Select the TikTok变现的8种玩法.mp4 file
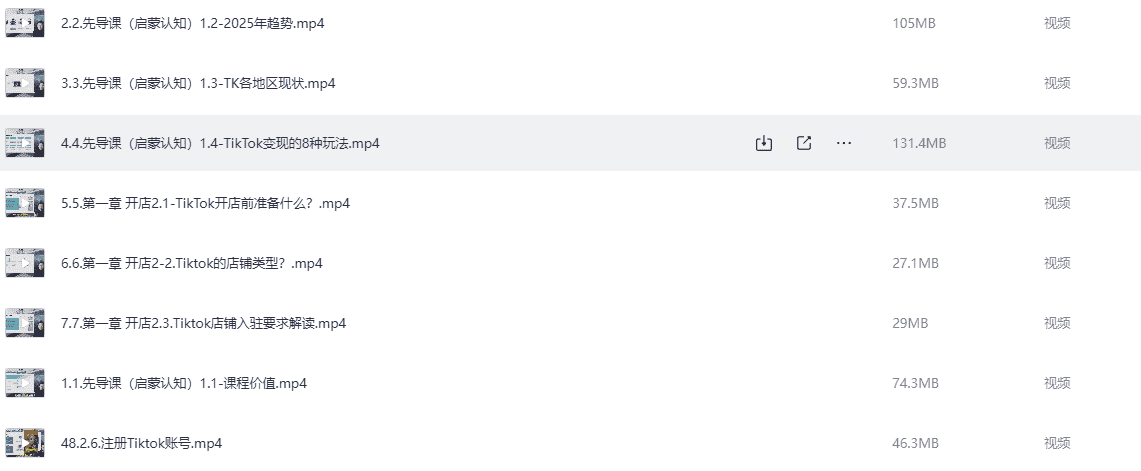Image resolution: width=1141 pixels, height=471 pixels. pos(220,143)
